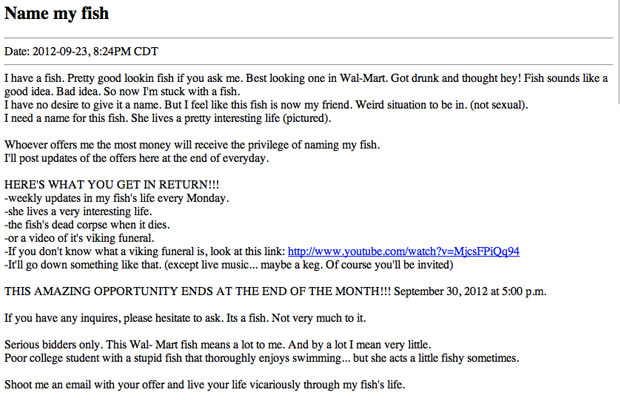Click the "Whoever offers me the most money" sentence
Viewport: 620px width, 400px height.
pyautogui.click(x=192, y=145)
